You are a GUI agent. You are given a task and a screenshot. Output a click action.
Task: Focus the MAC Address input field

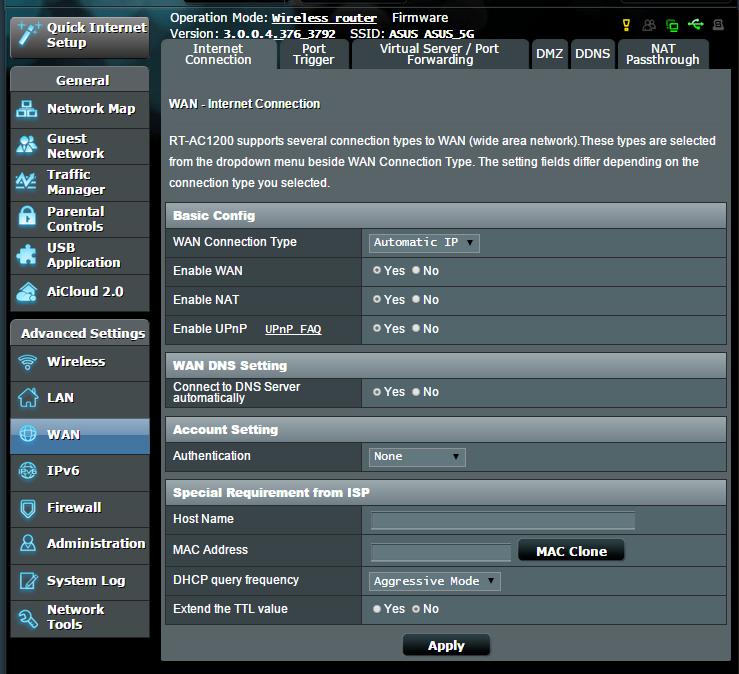[441, 552]
